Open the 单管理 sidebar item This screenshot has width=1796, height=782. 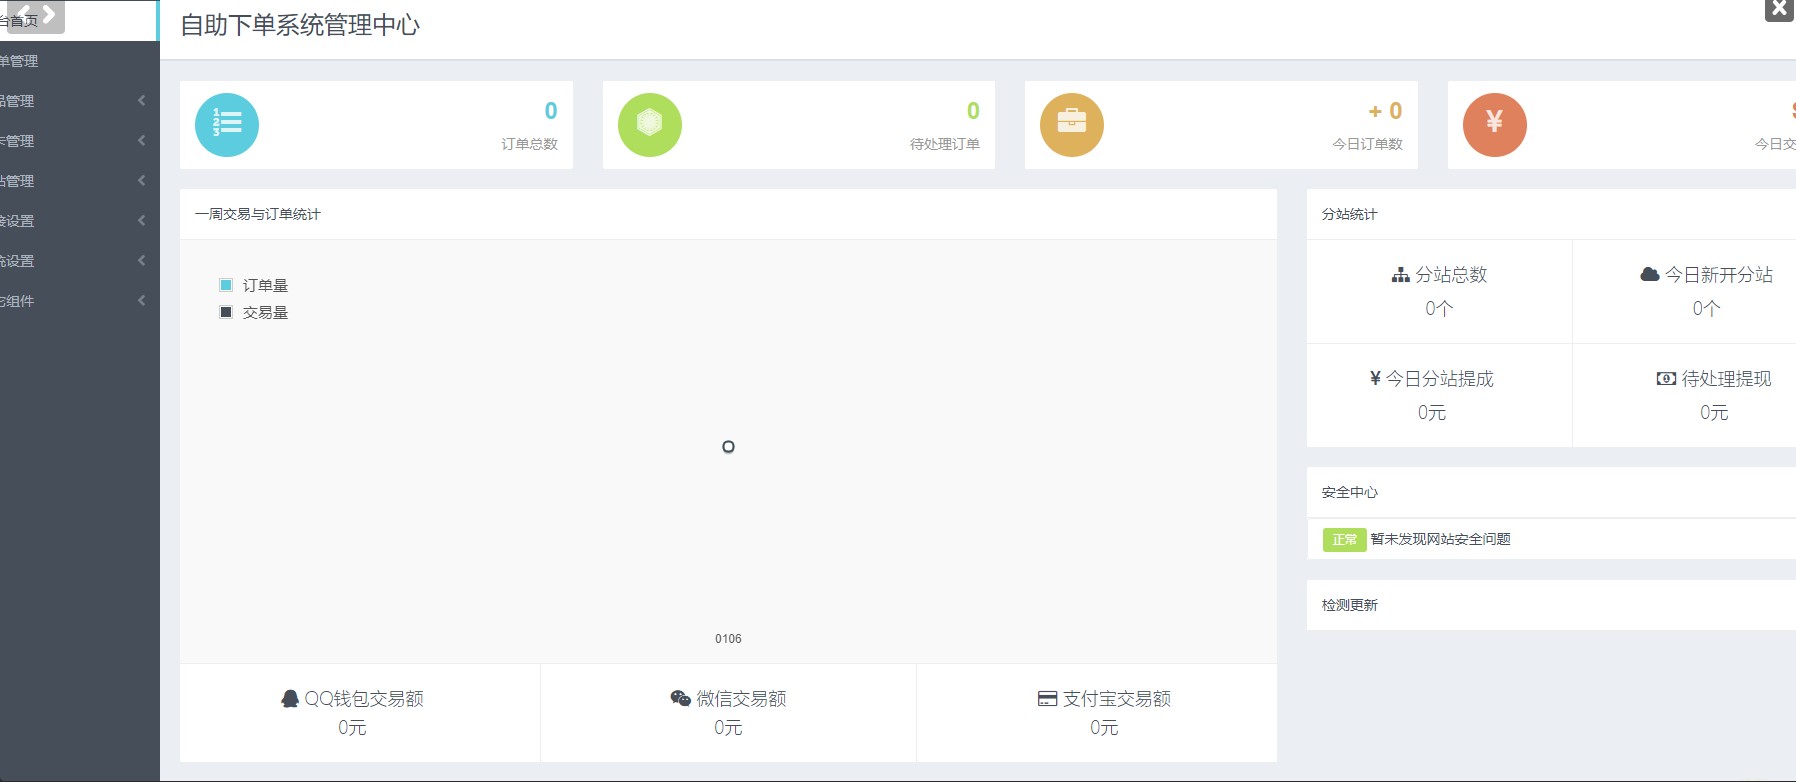80,61
